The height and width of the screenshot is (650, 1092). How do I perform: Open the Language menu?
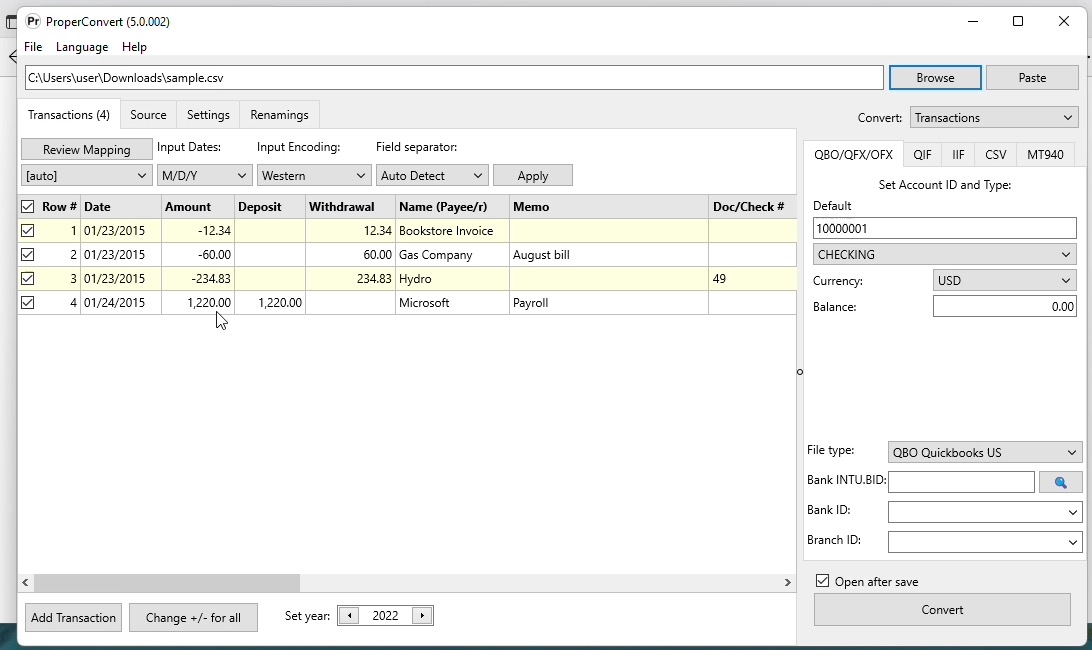81,47
